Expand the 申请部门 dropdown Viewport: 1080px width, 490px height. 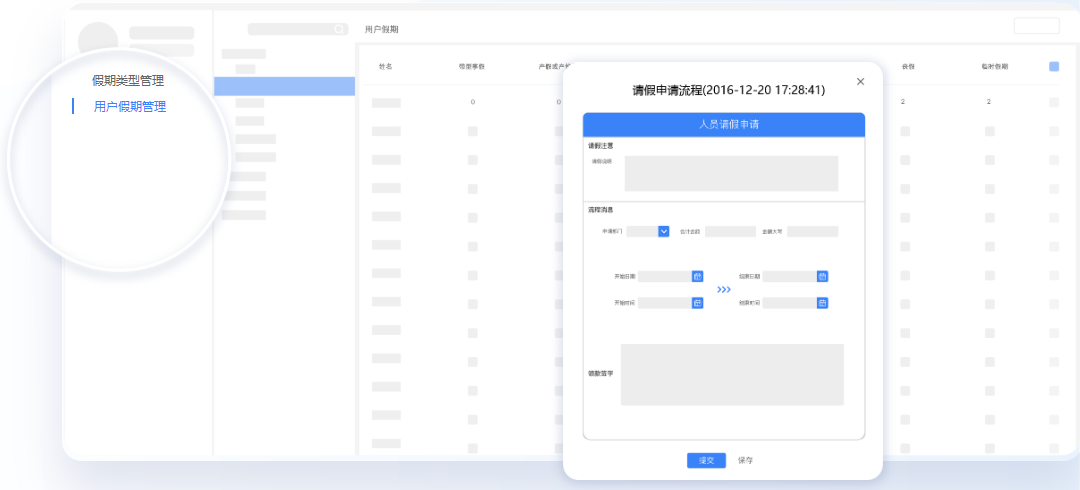click(663, 231)
